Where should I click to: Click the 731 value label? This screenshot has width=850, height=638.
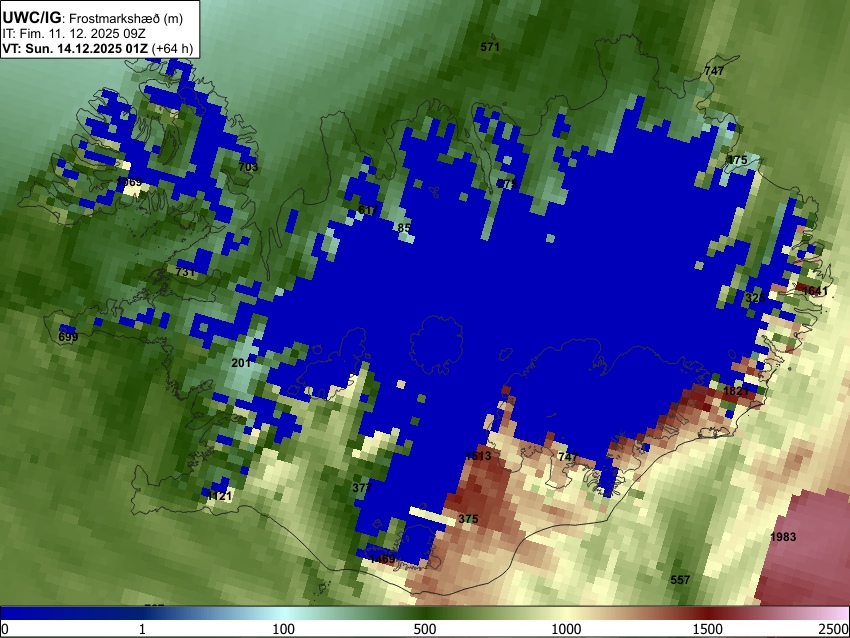tap(185, 272)
